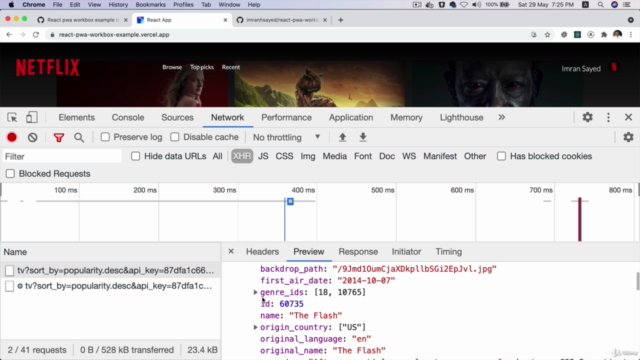
Task: Close the request details pane
Action: (x=231, y=251)
